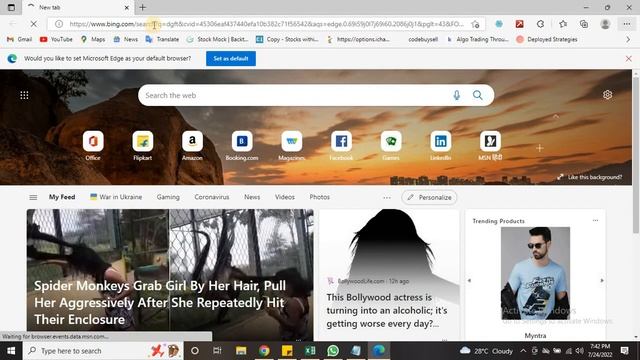Open the Amazon quick link
640x360 pixels.
[x=192, y=146]
